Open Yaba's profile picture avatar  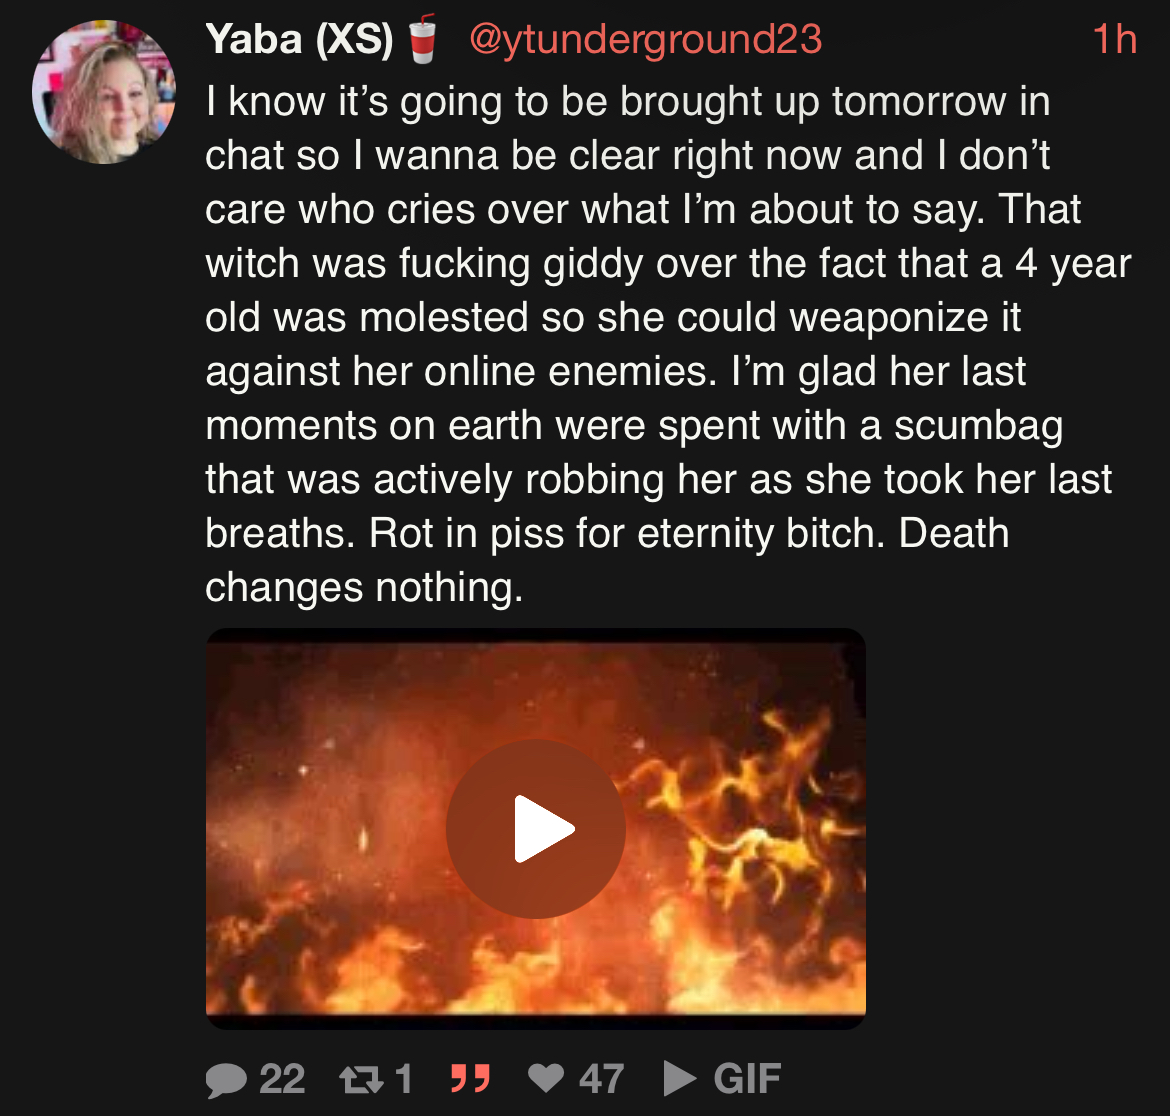[x=104, y=92]
